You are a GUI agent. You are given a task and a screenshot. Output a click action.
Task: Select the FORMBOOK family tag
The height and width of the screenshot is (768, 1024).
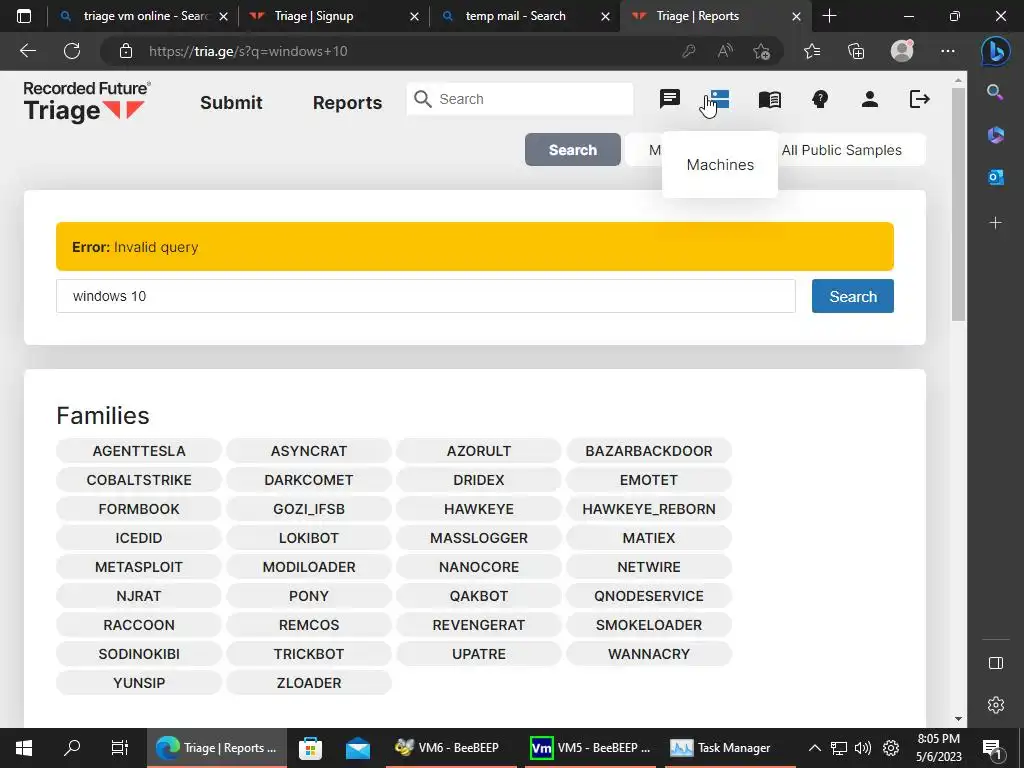pos(138,509)
